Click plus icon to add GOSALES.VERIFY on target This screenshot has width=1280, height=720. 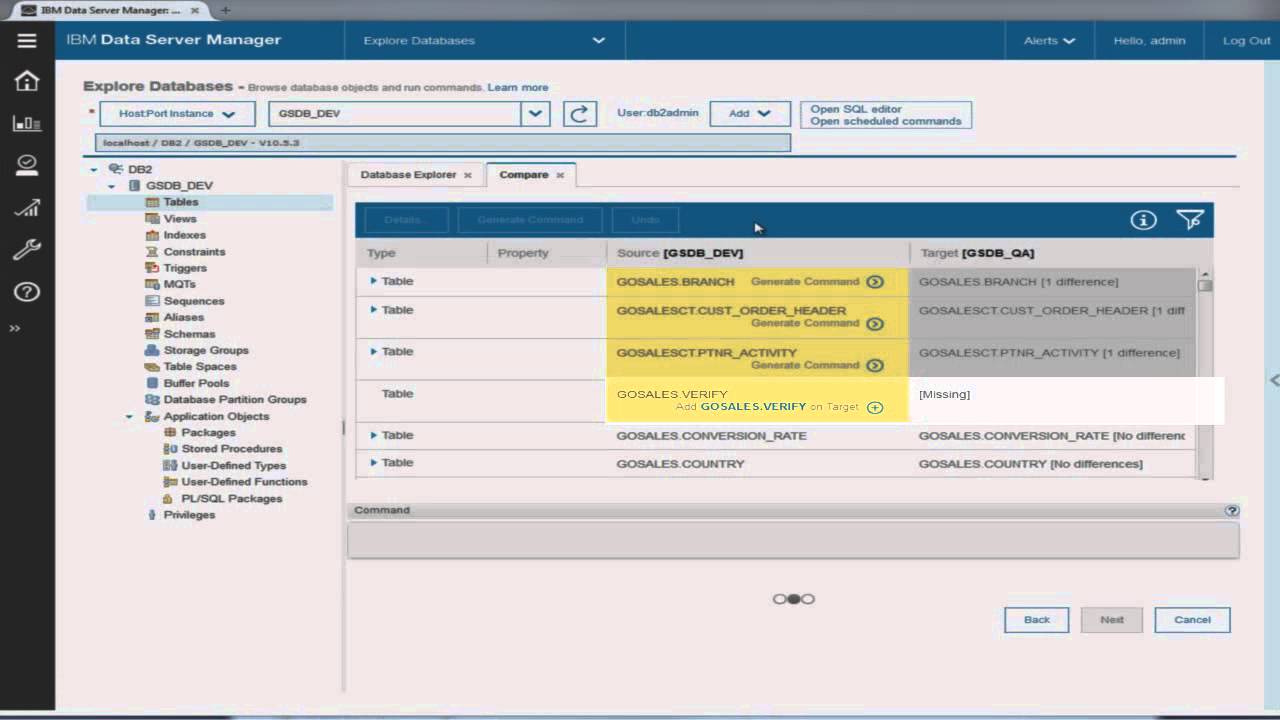coord(875,407)
